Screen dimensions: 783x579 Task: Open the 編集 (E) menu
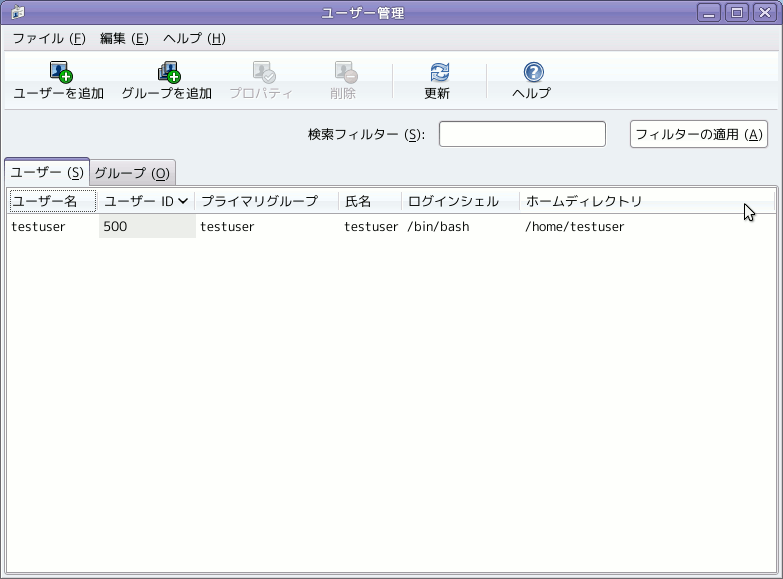(x=124, y=38)
